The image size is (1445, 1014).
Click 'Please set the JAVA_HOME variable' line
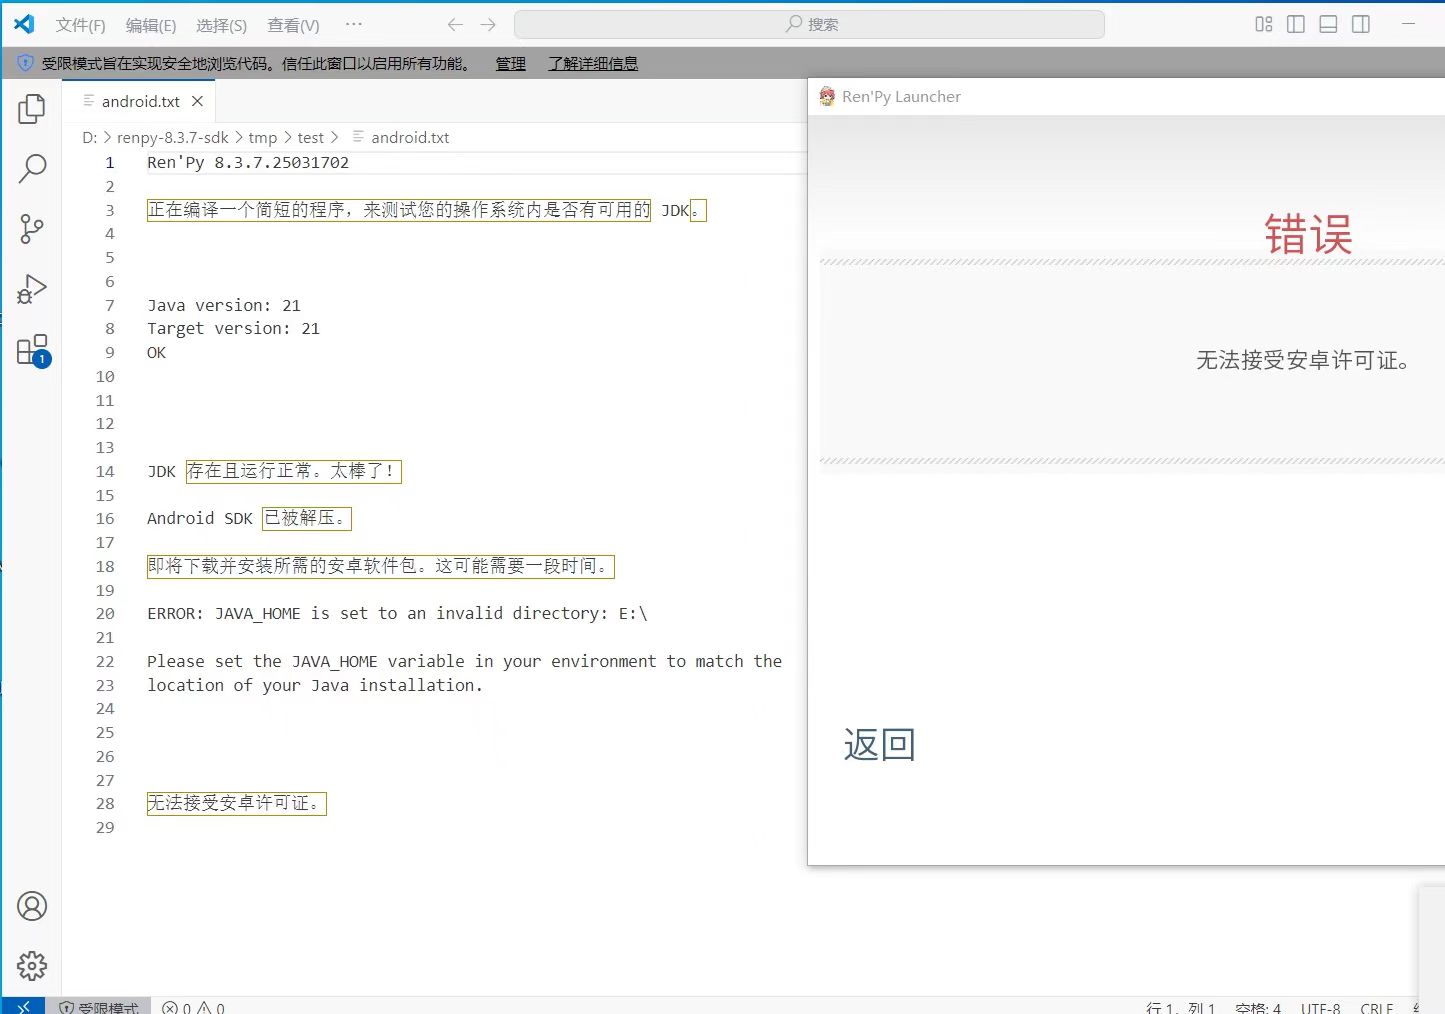[464, 661]
